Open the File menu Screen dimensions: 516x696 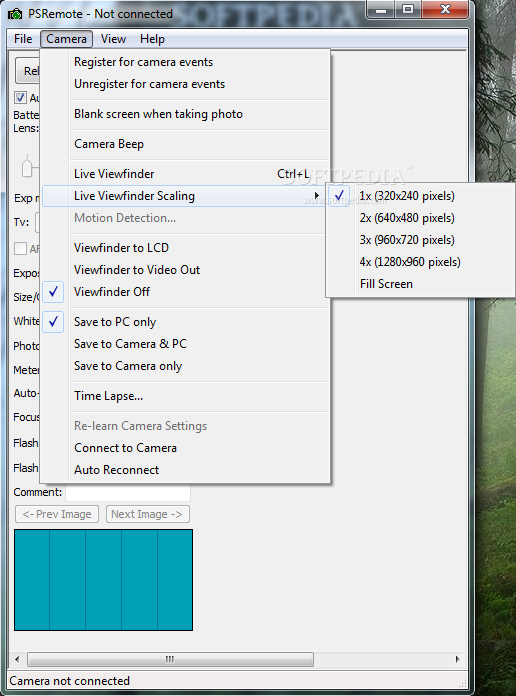click(x=23, y=39)
